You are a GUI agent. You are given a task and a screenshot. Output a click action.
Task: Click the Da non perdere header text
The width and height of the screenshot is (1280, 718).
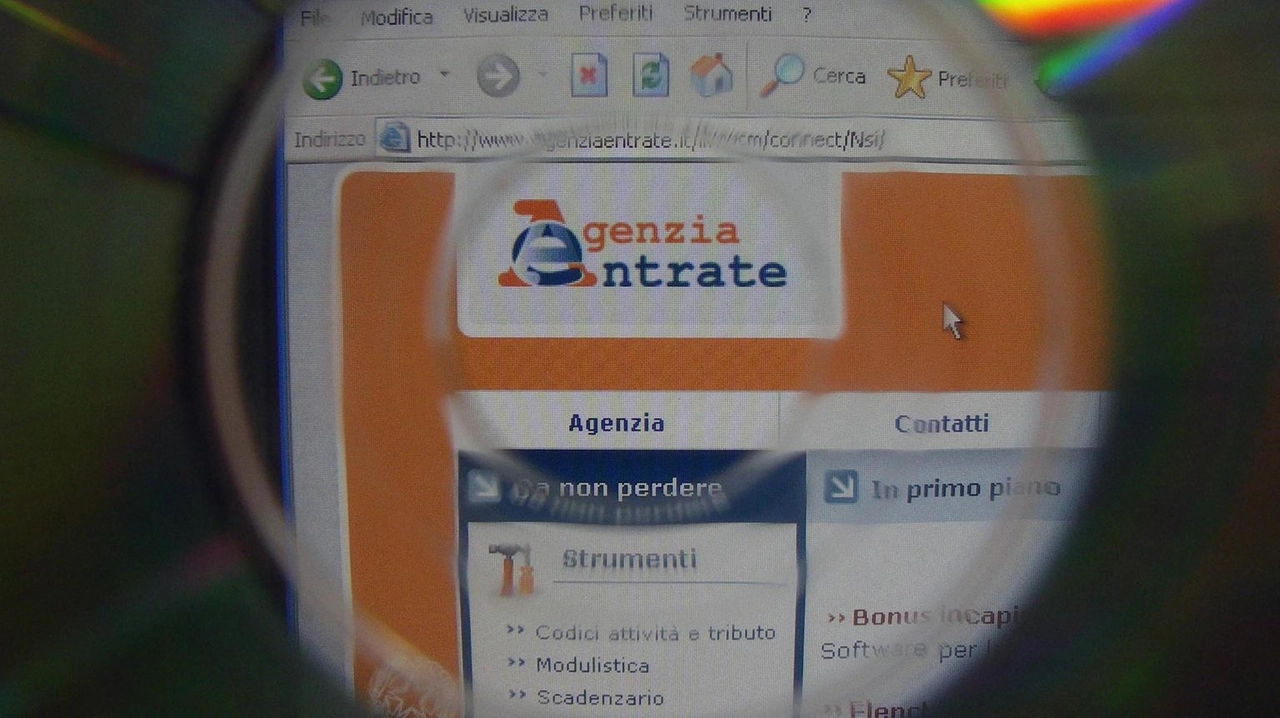(x=617, y=489)
